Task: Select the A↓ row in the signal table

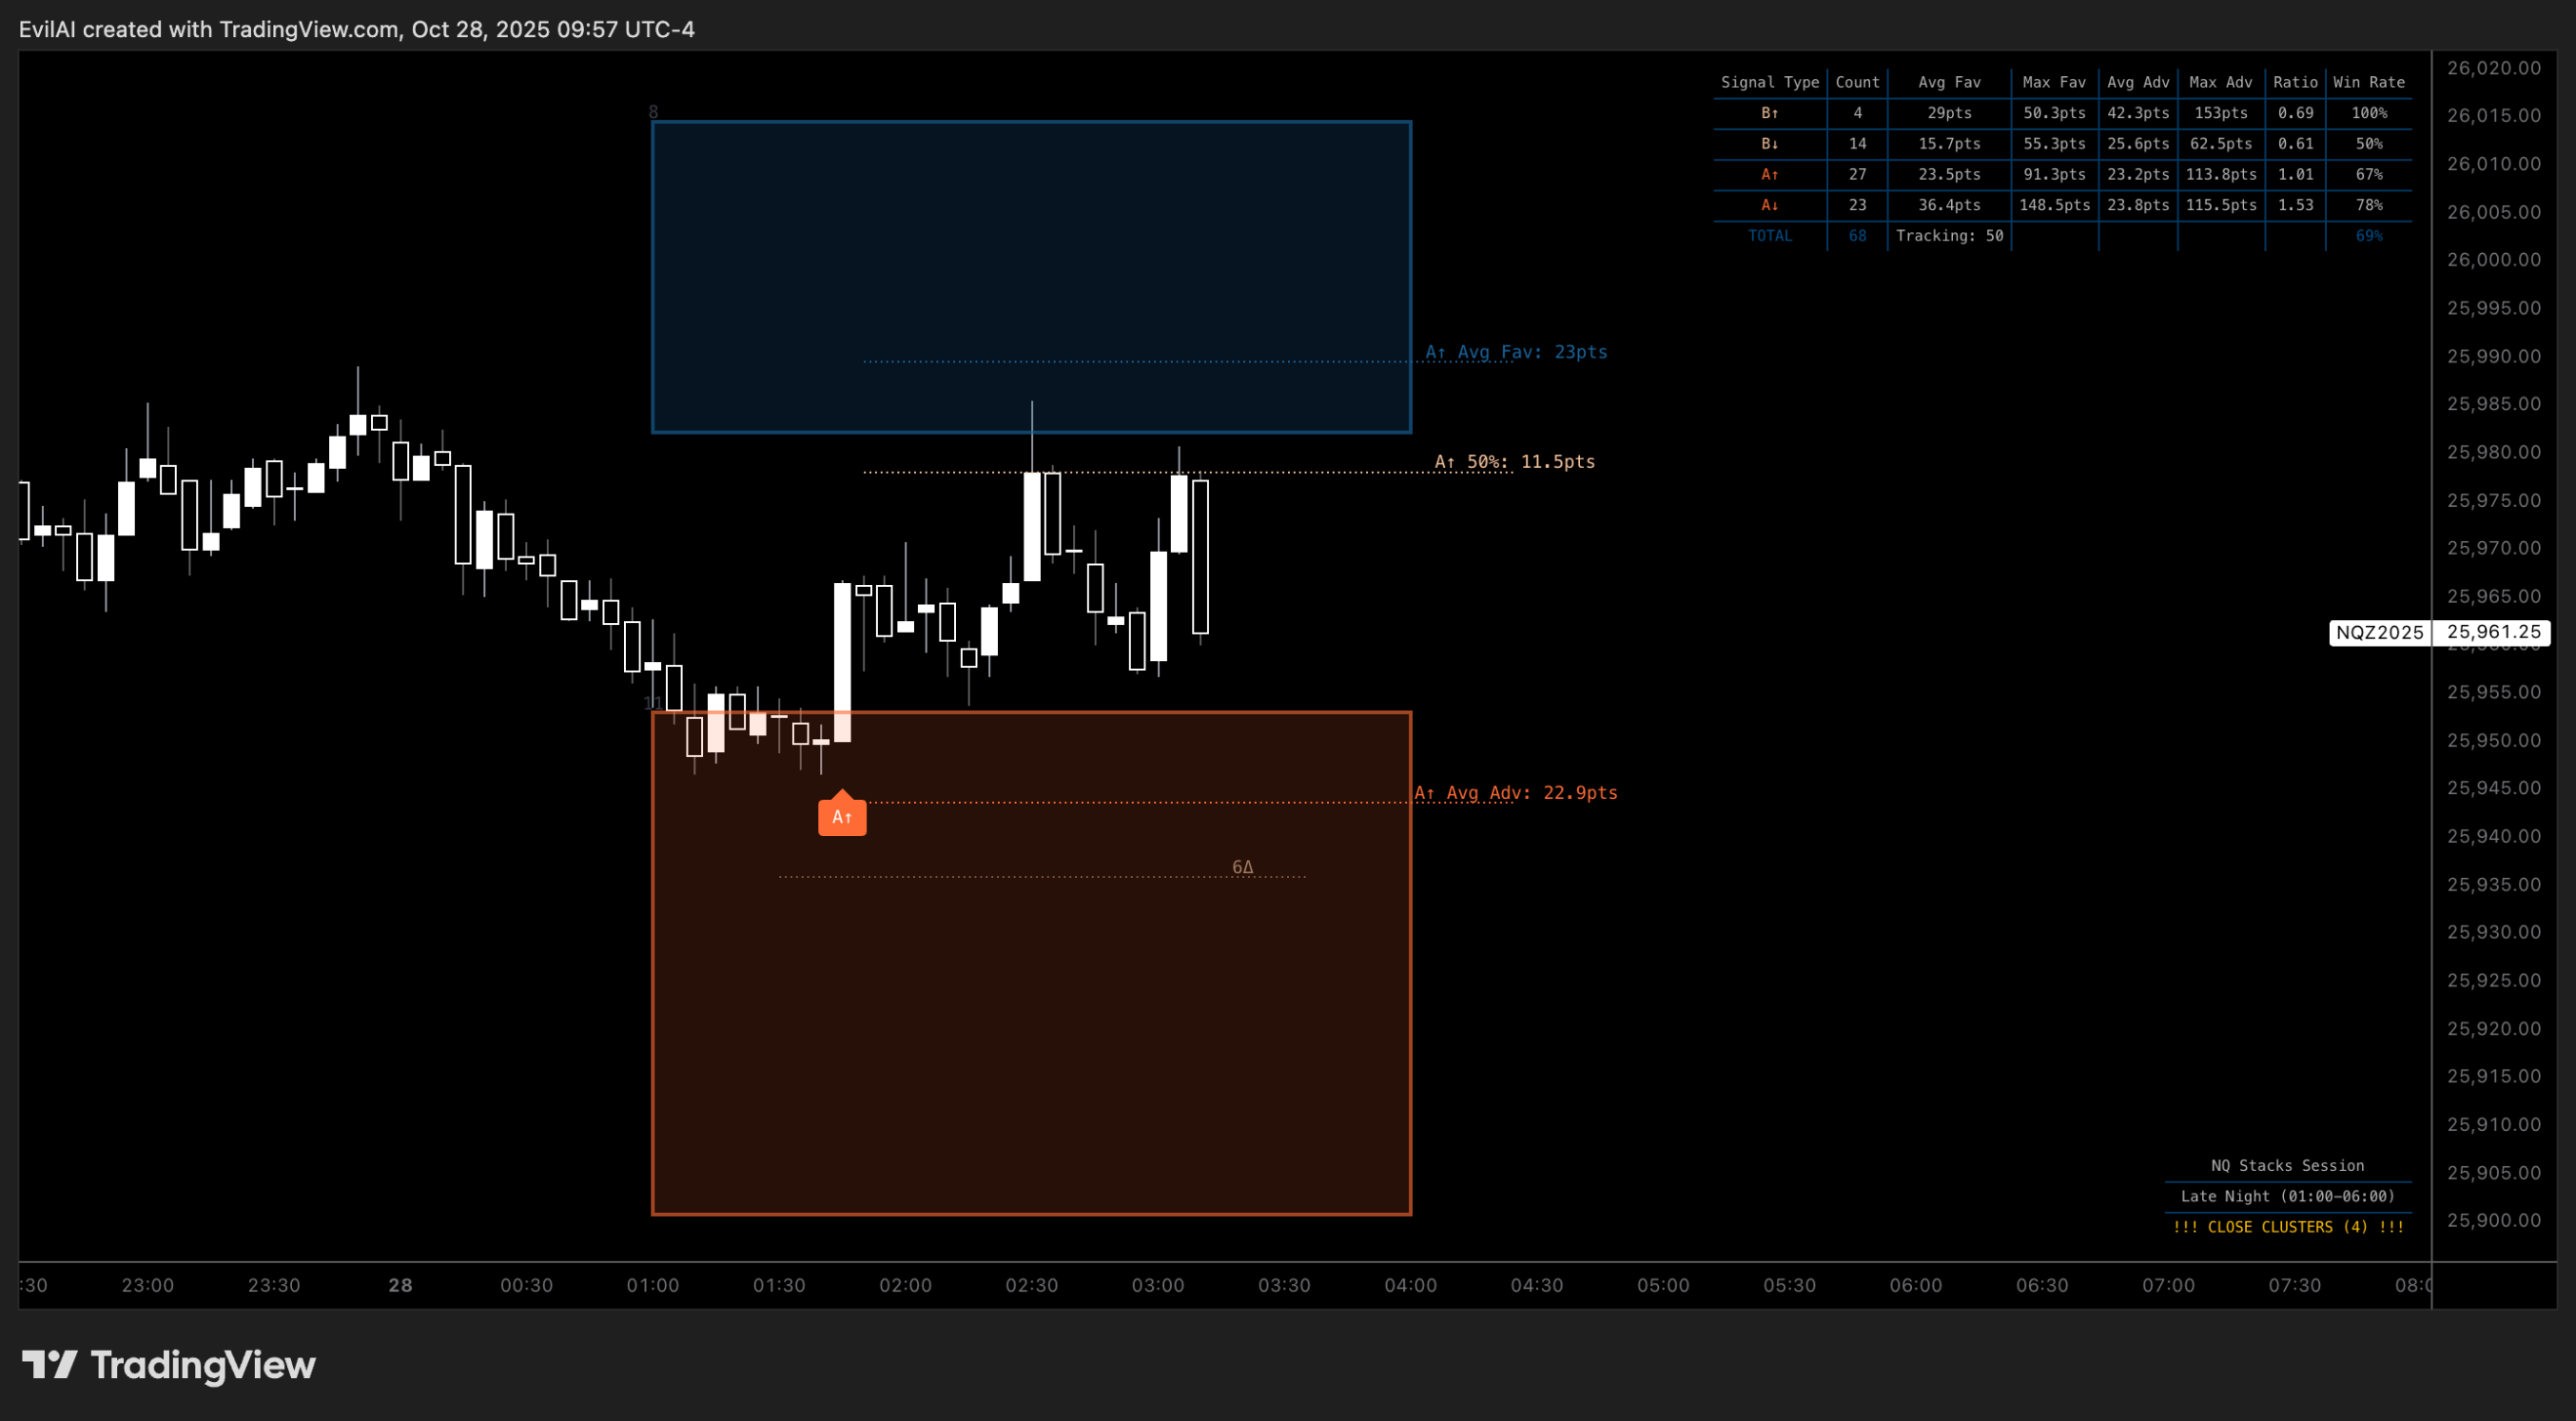Action: pyautogui.click(x=1770, y=205)
